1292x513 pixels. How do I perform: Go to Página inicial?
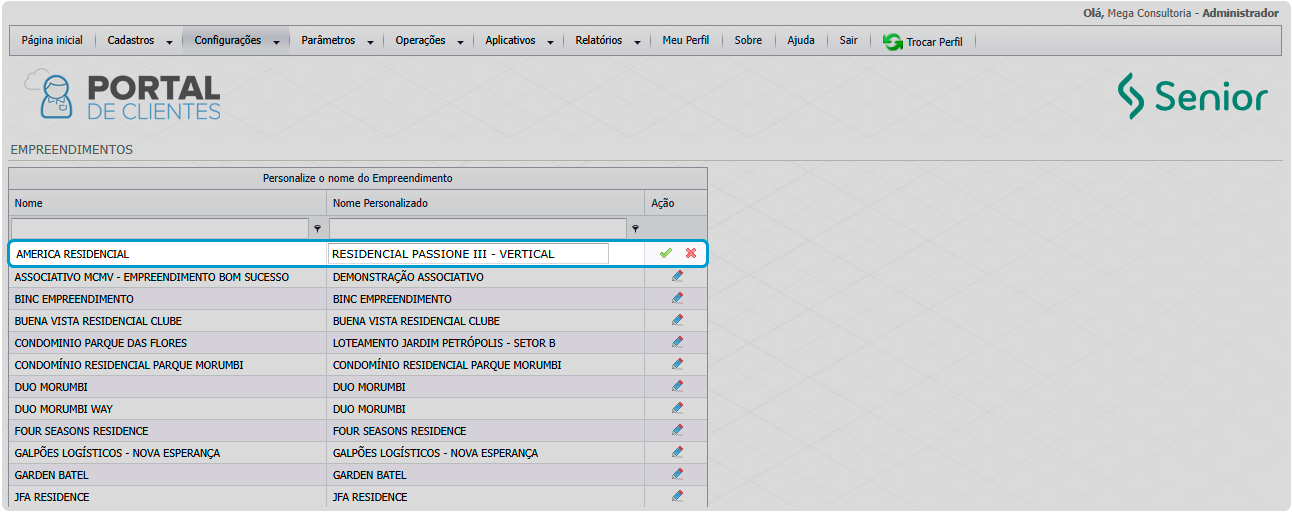tap(52, 41)
